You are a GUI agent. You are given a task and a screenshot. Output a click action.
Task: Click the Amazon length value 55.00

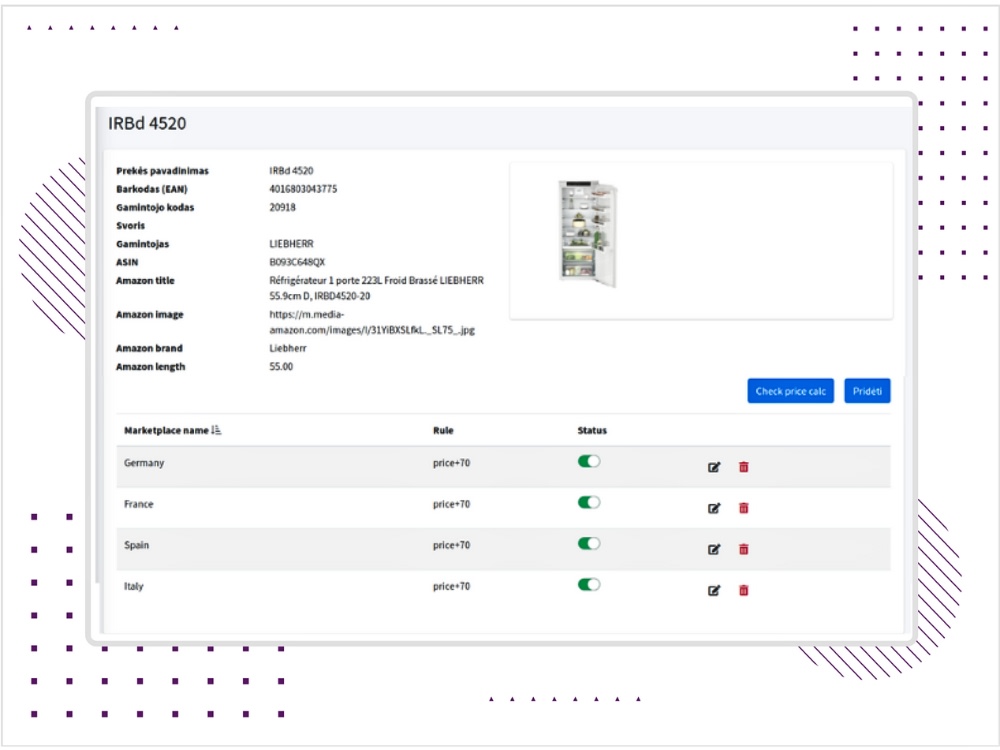pyautogui.click(x=281, y=367)
